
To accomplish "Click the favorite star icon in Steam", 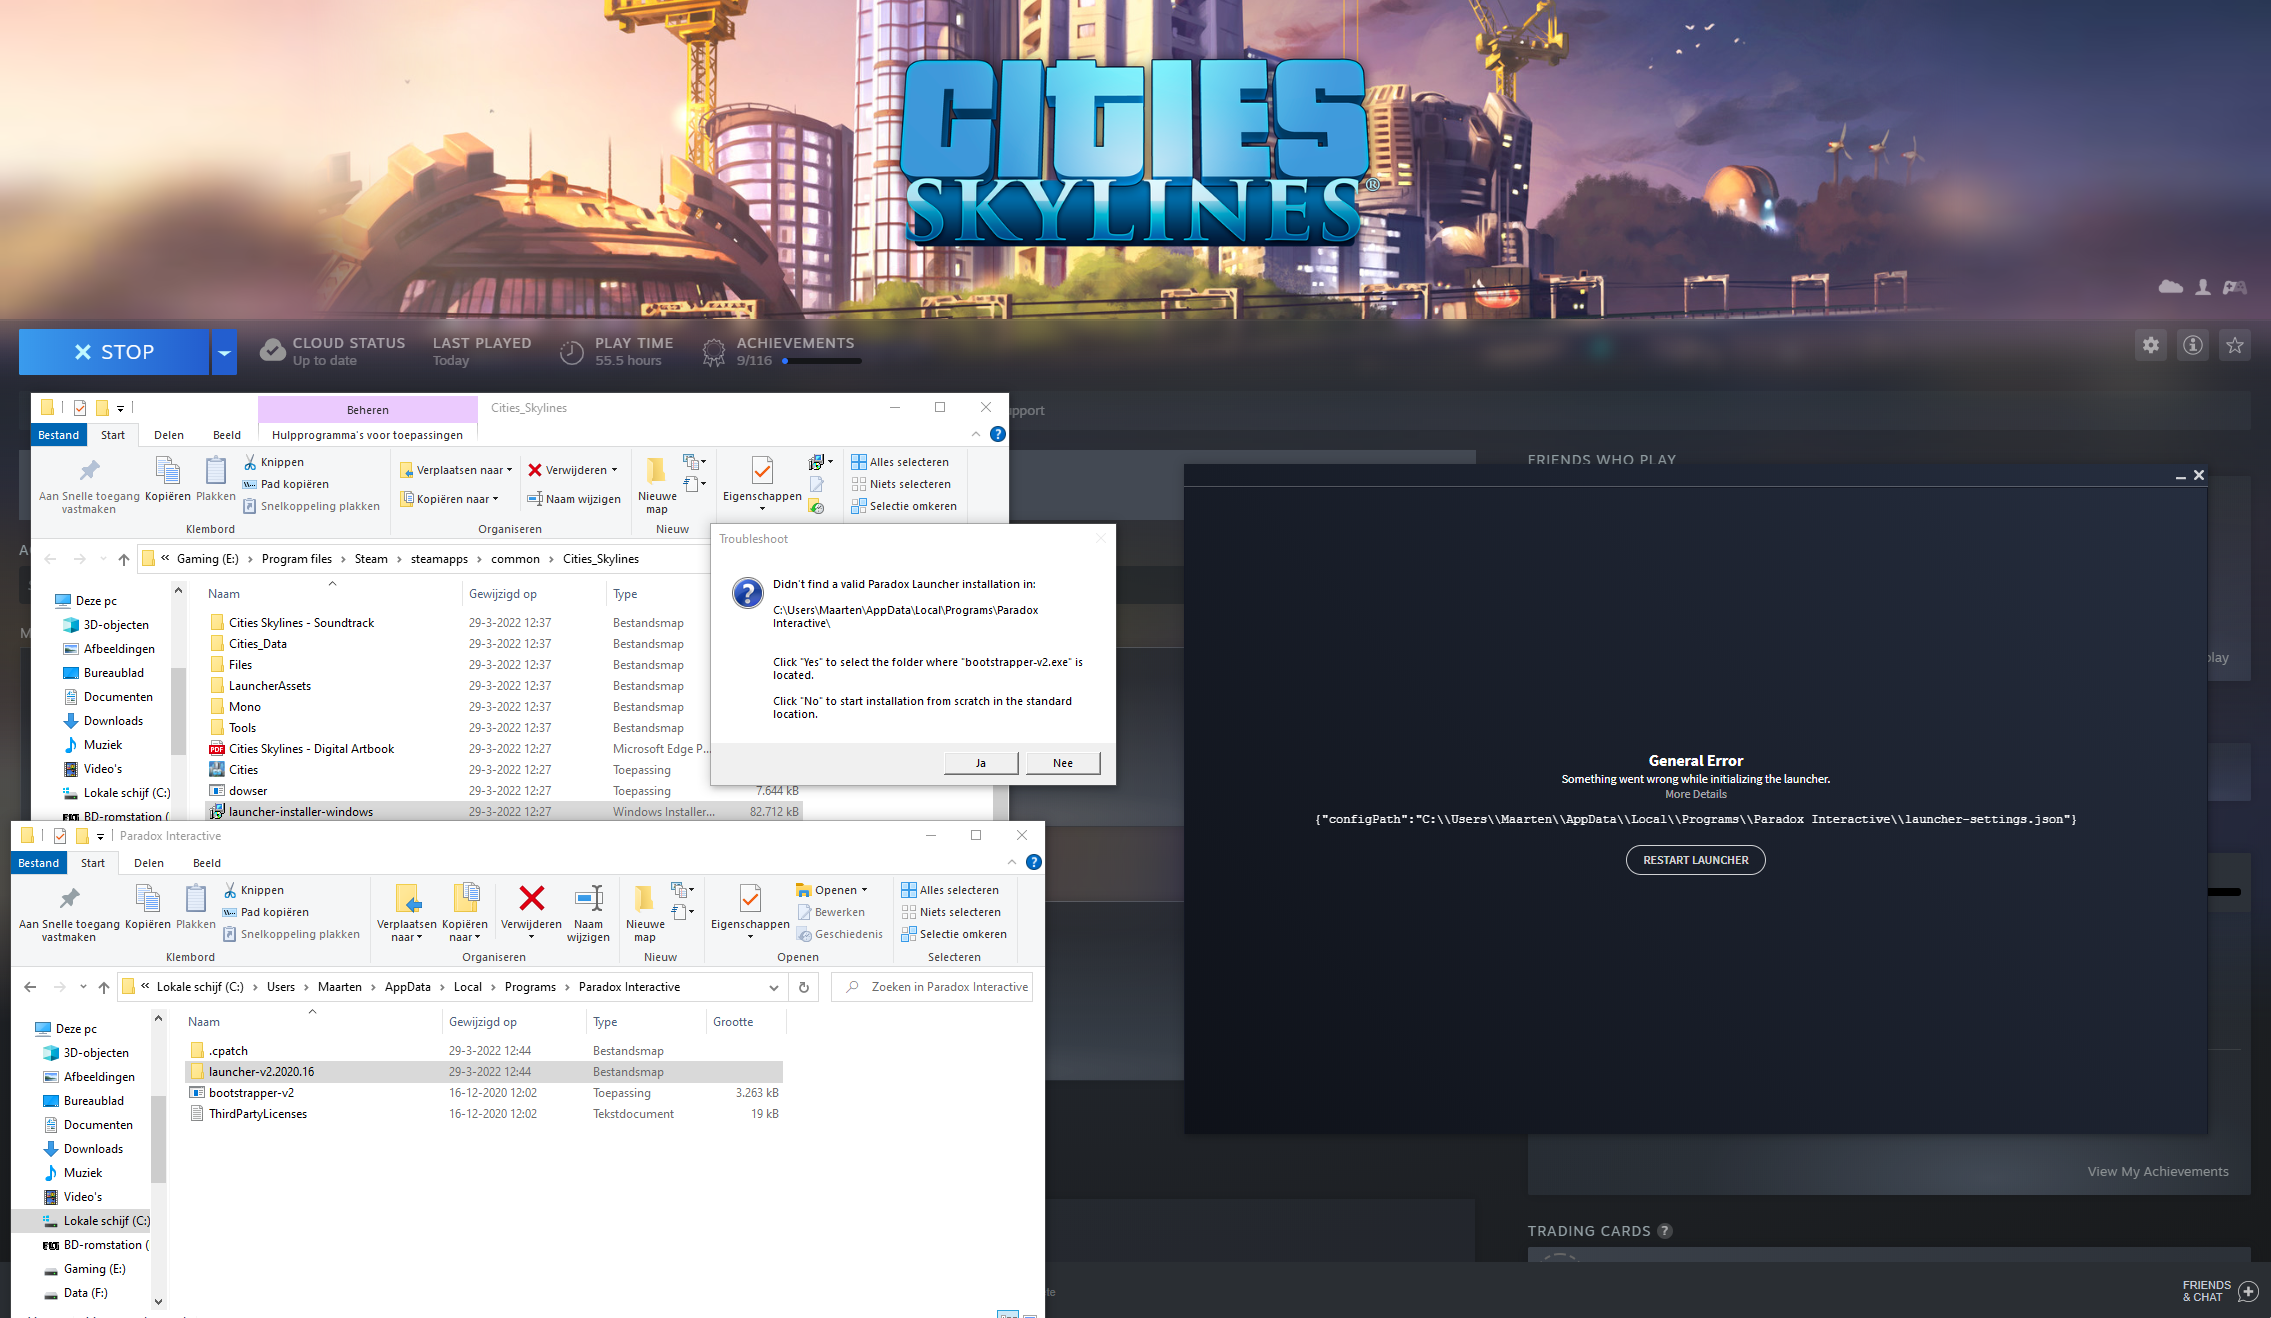I will click(x=2234, y=345).
